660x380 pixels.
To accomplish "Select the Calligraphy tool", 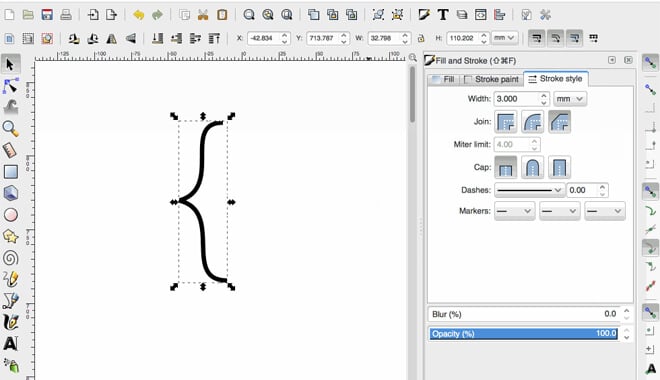I will [x=11, y=322].
